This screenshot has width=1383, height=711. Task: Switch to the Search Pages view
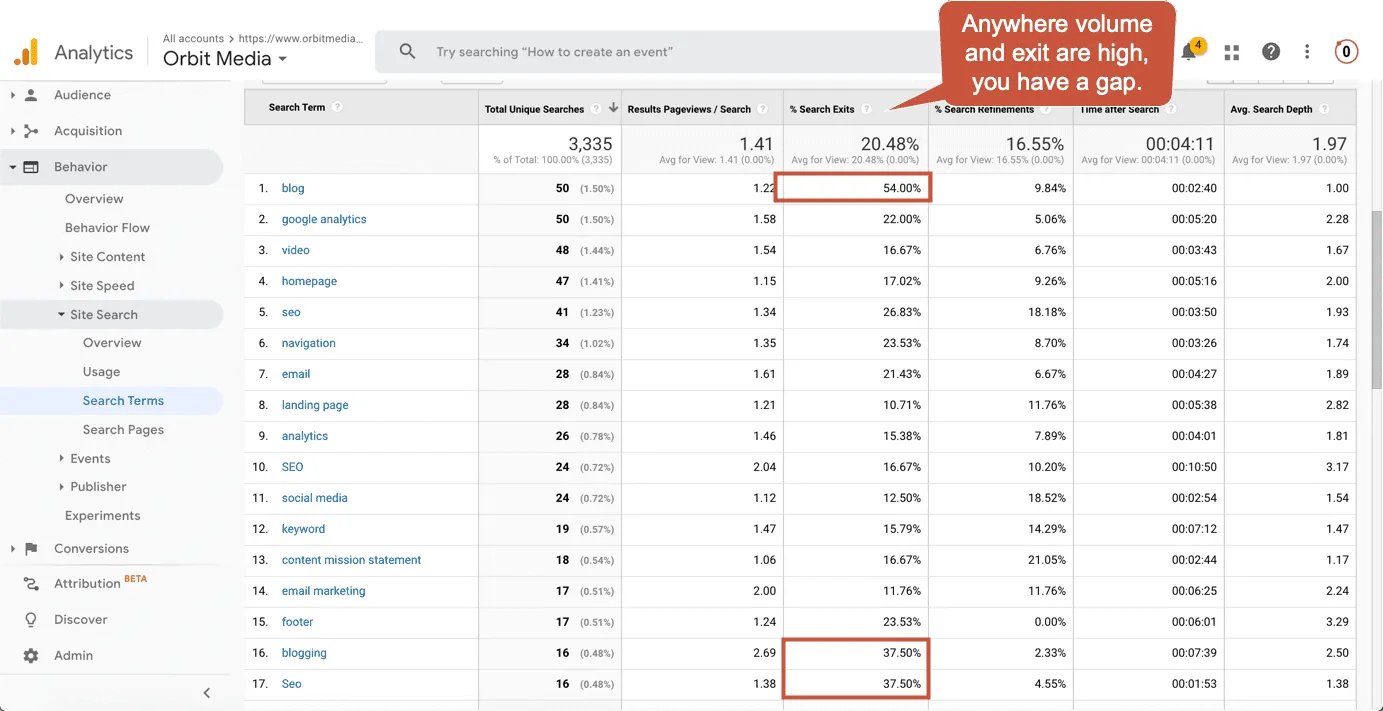coord(124,429)
